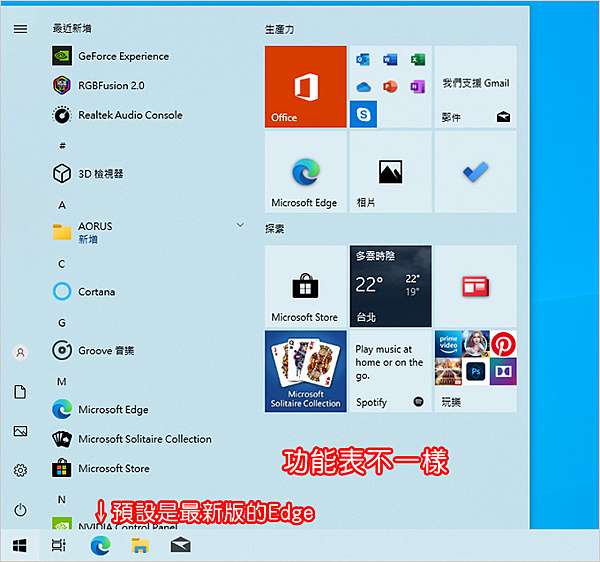Open OneDrive icon in Office apps tile
This screenshot has width=600, height=562.
pos(363,87)
